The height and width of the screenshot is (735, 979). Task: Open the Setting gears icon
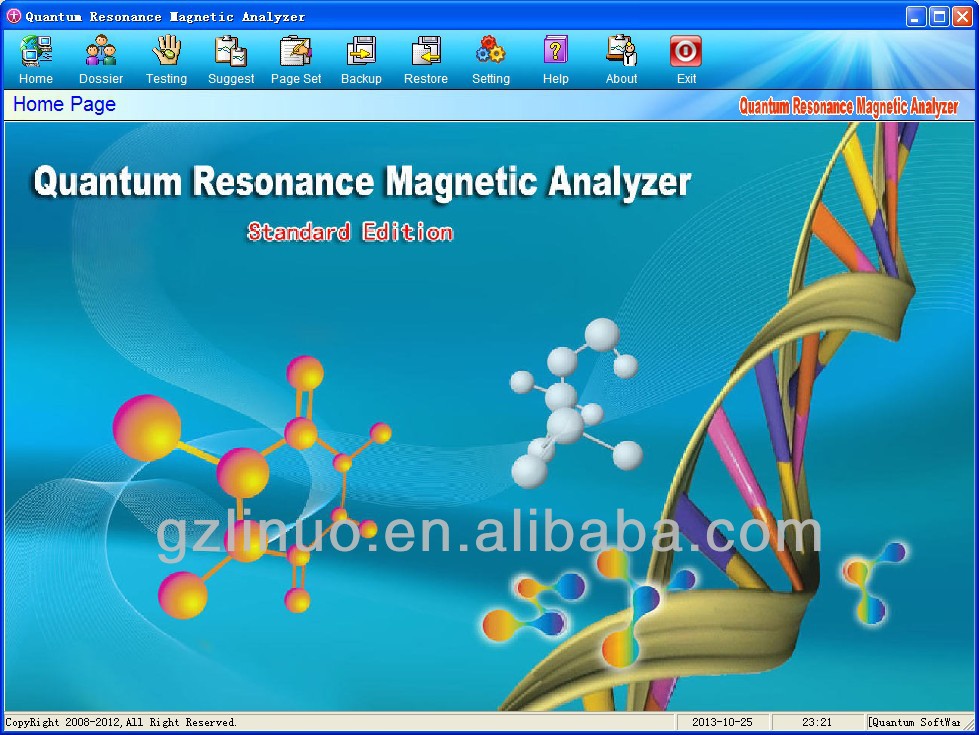coord(491,51)
